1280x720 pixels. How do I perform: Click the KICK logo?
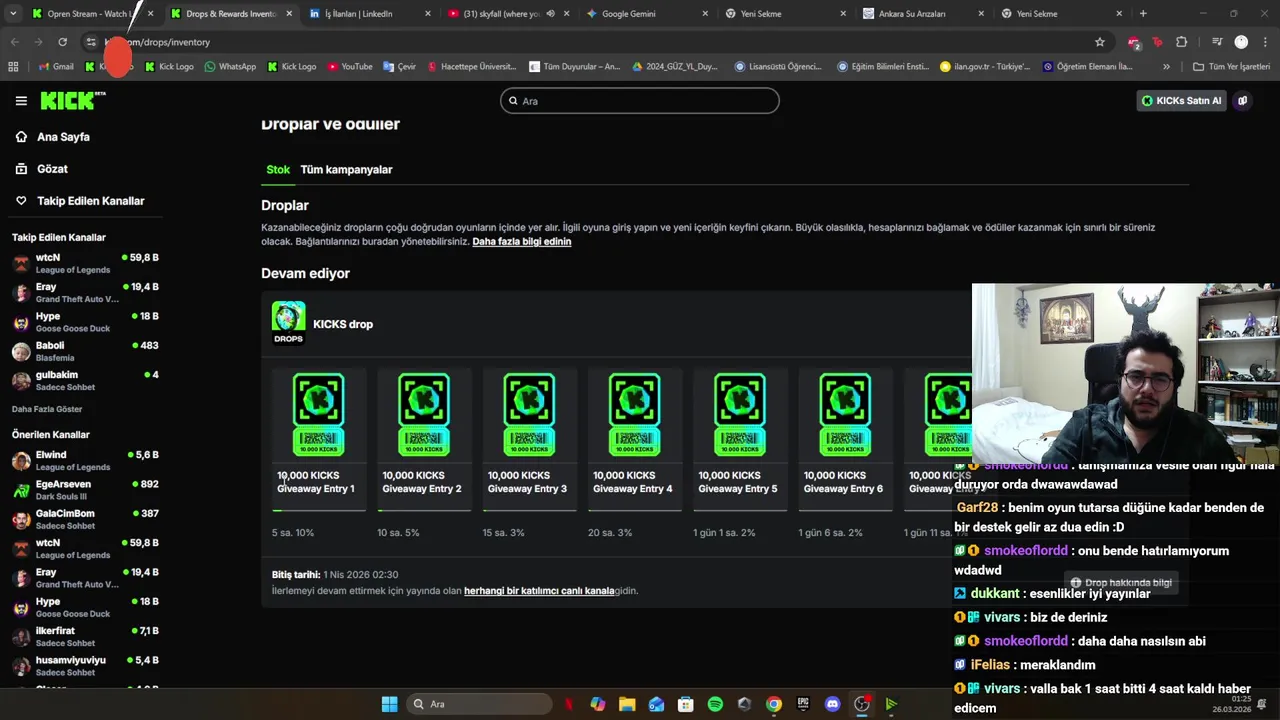coord(72,101)
